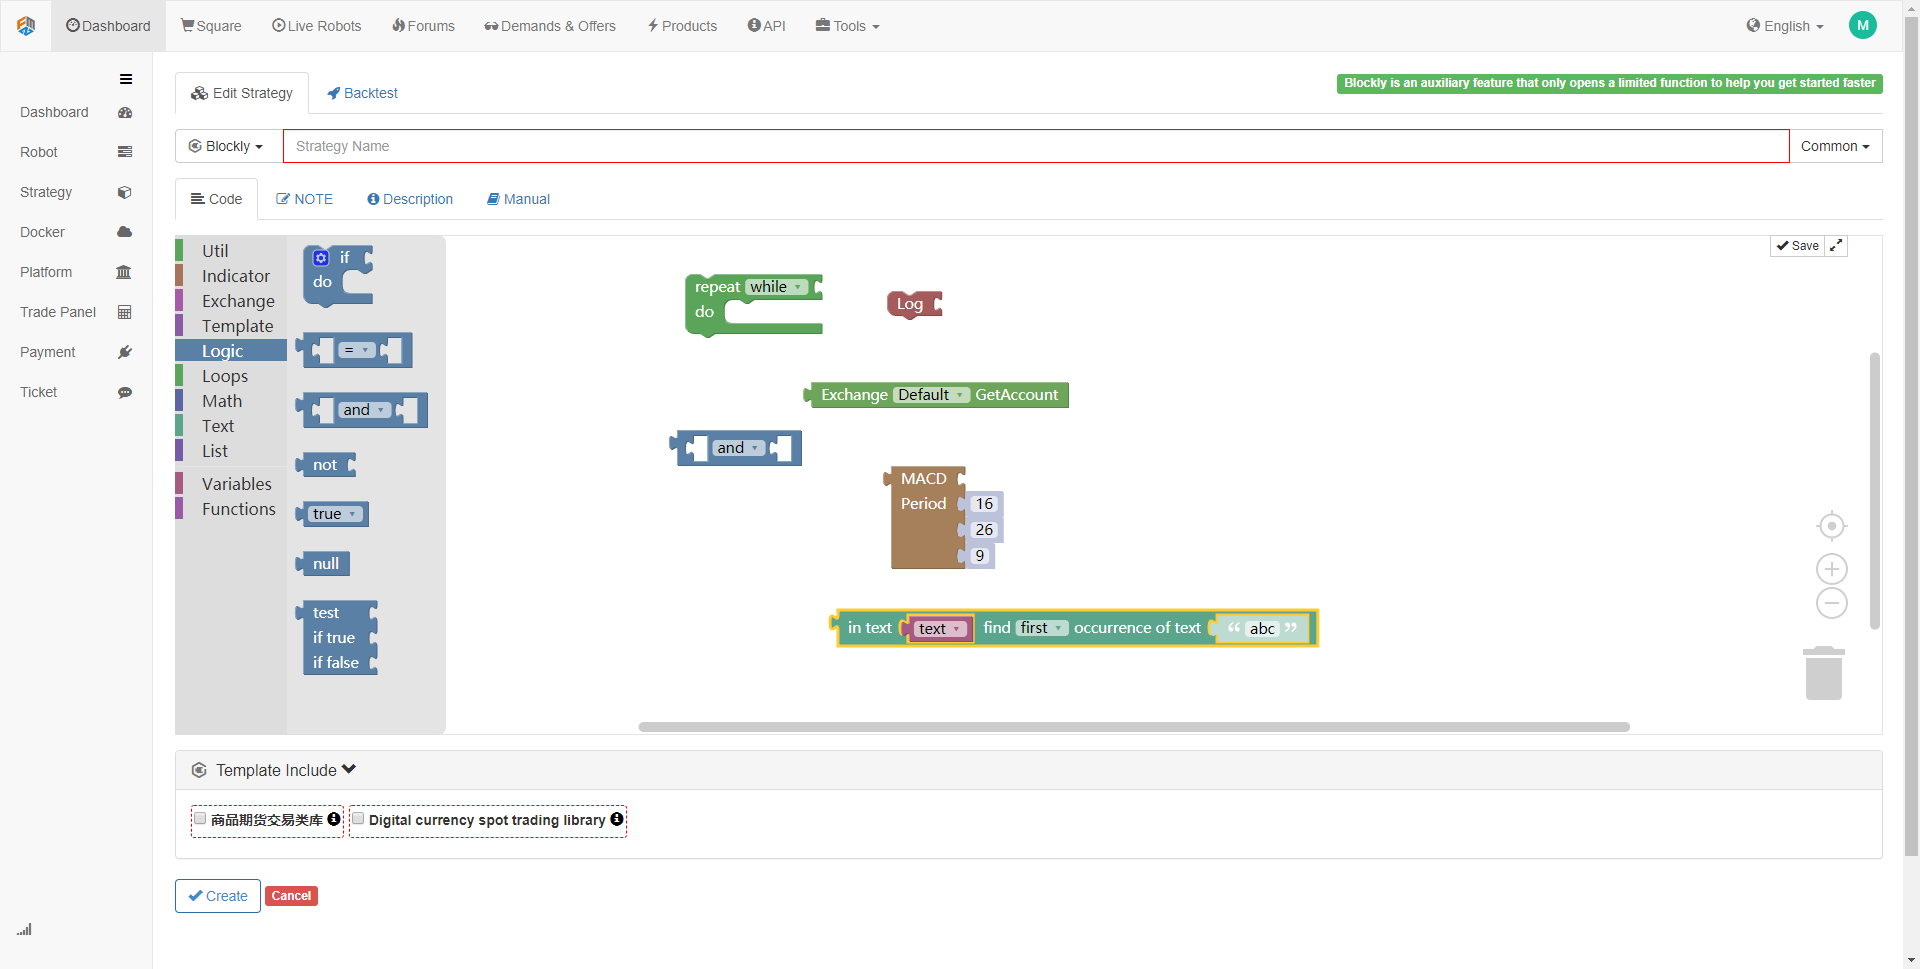Switch to the Description tab
Viewport: 1920px width, 969px height.
410,199
